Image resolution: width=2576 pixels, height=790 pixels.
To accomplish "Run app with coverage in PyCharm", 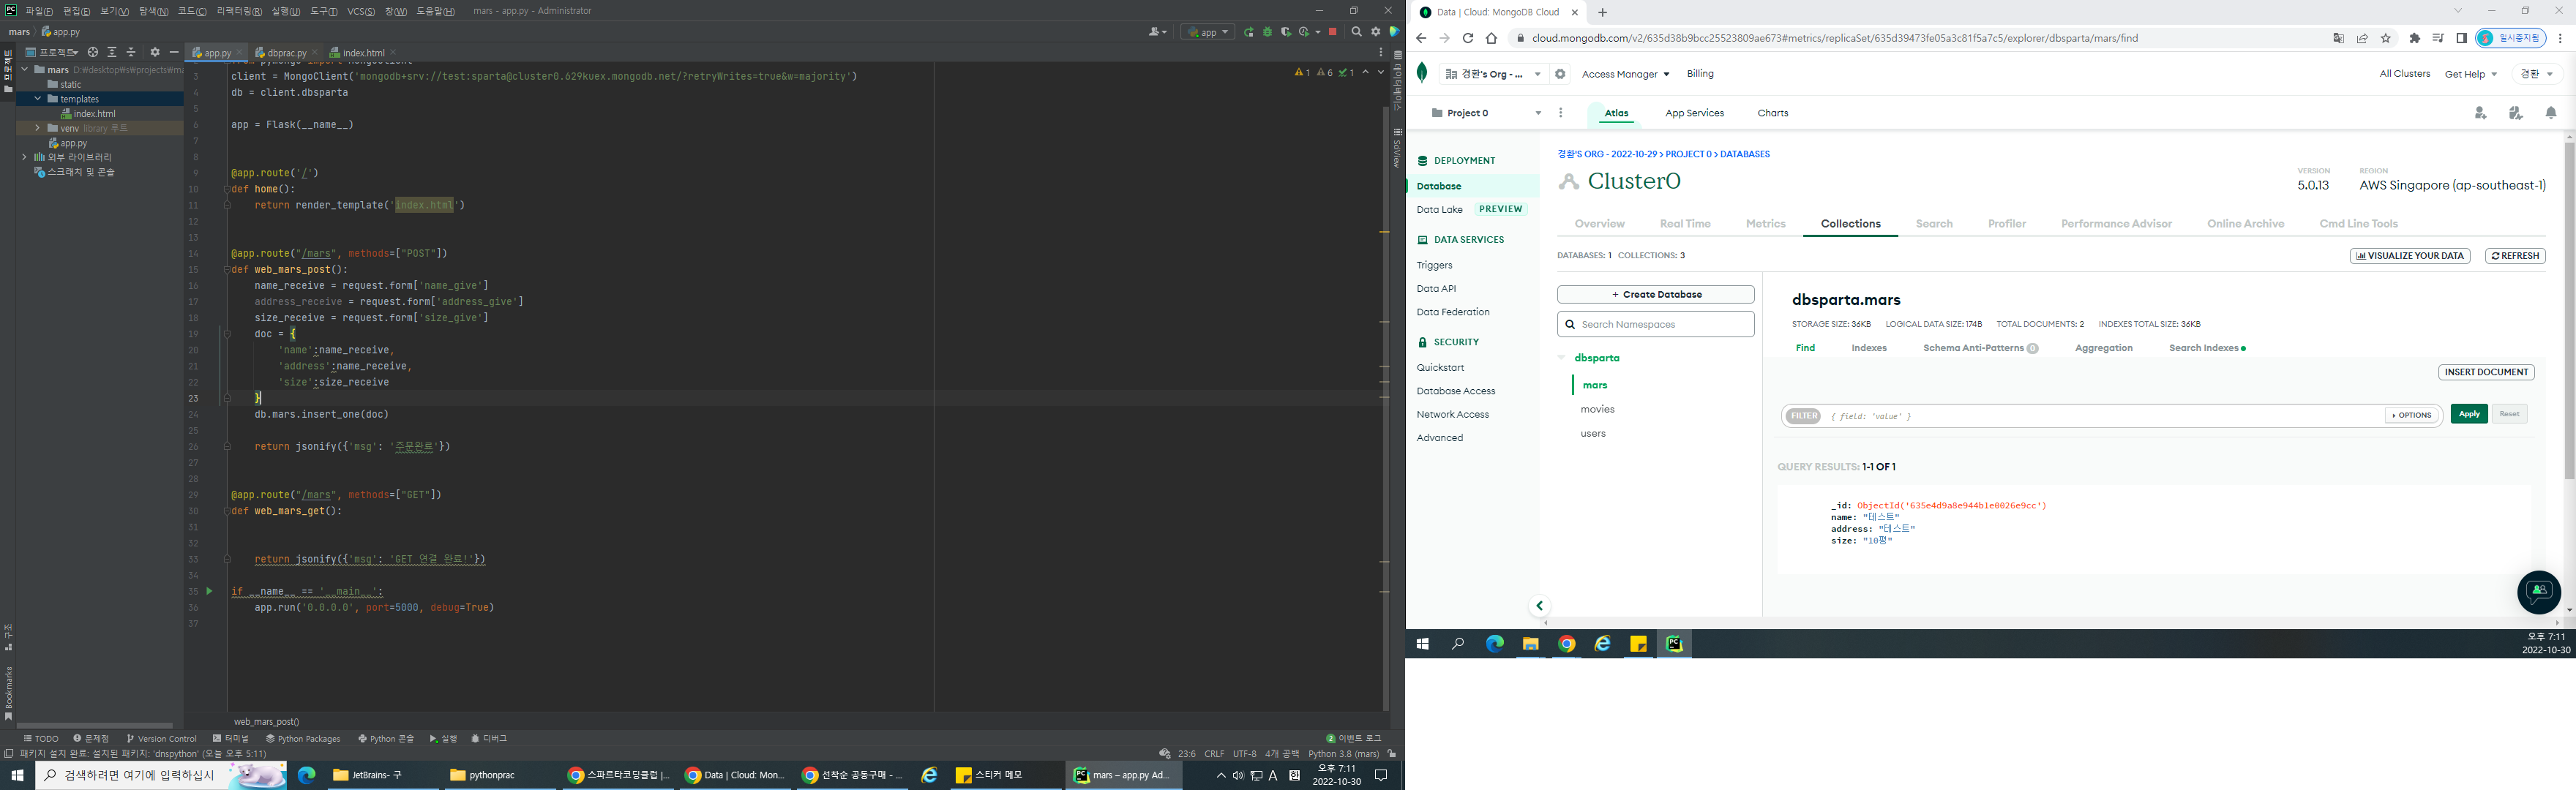I will (x=1287, y=32).
